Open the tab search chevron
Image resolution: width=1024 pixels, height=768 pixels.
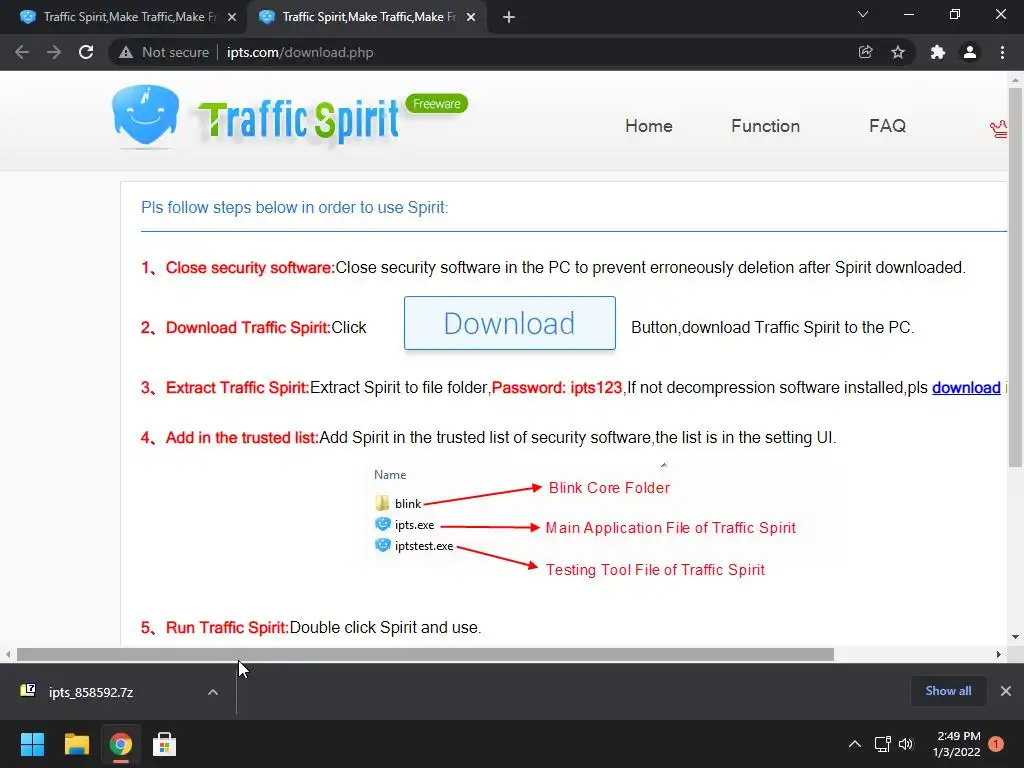(x=863, y=14)
